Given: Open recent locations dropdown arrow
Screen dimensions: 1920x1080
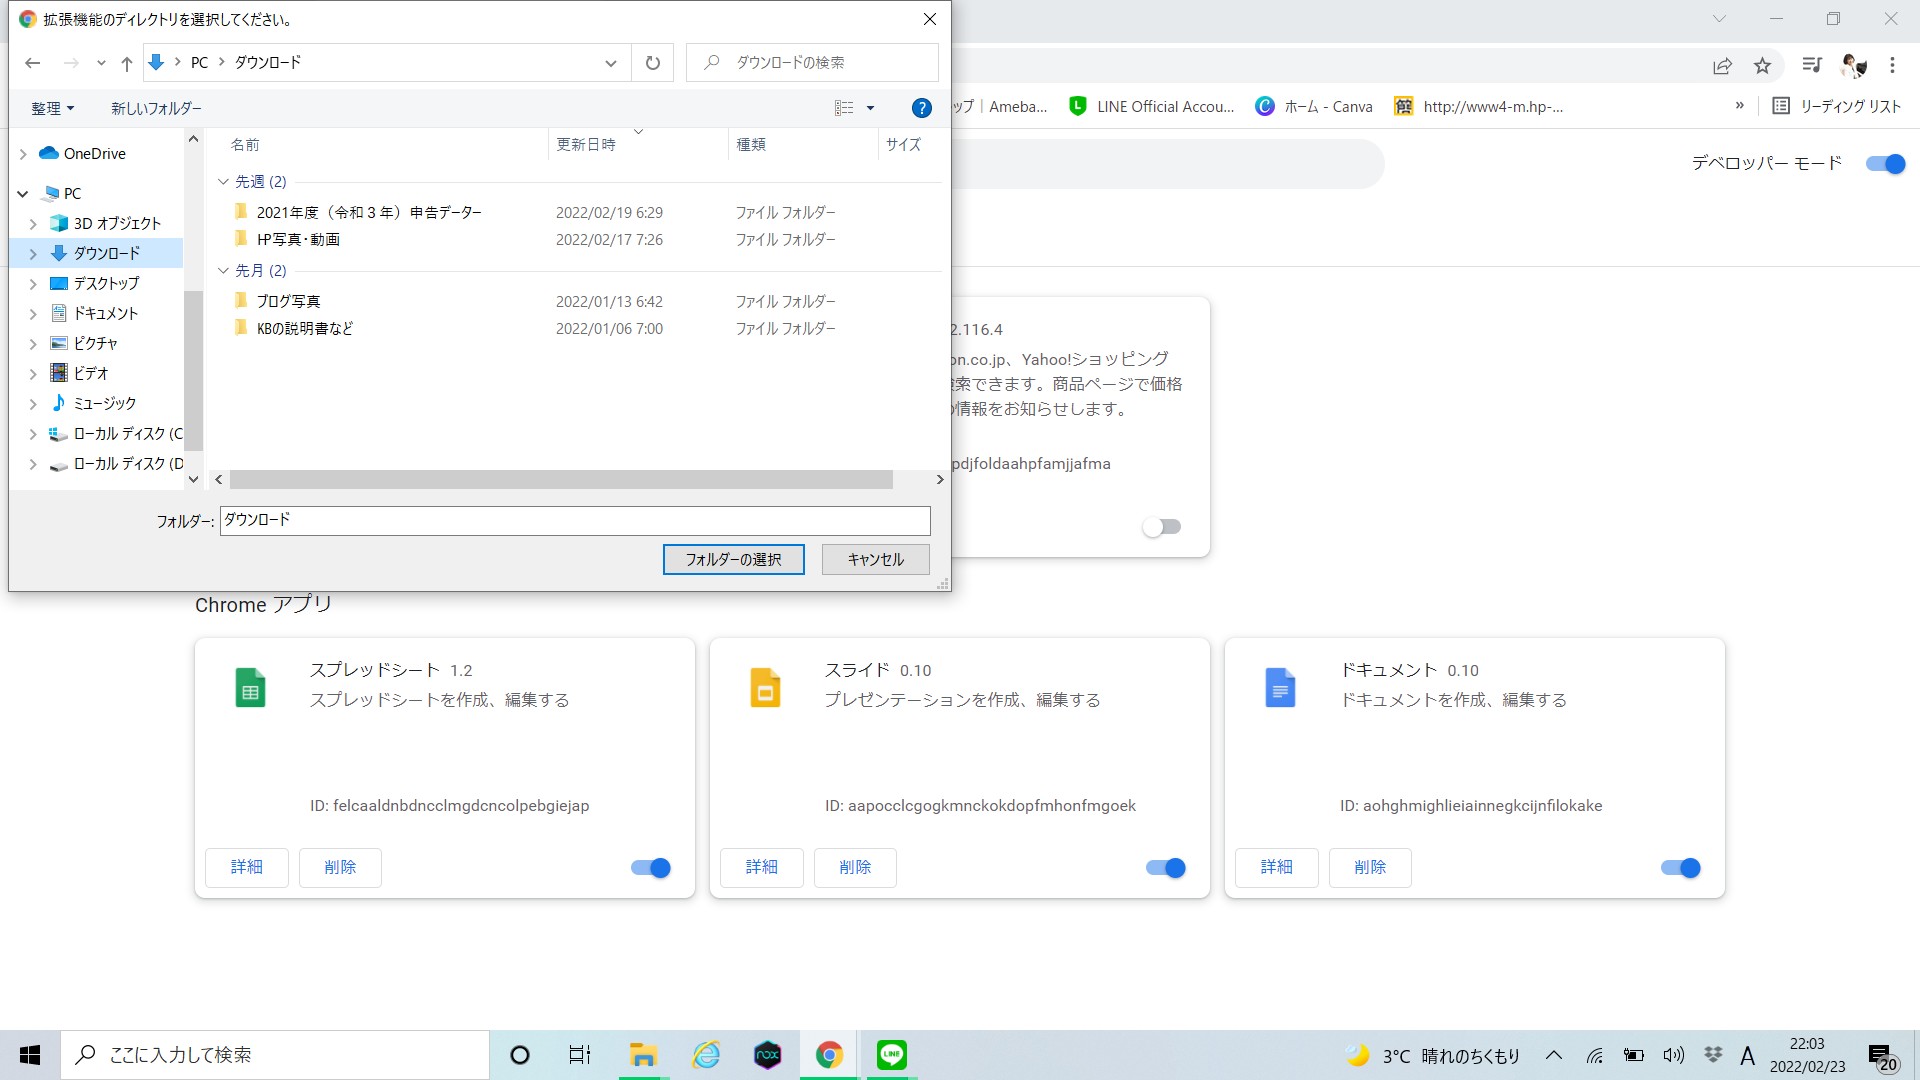Looking at the screenshot, I should 101,63.
